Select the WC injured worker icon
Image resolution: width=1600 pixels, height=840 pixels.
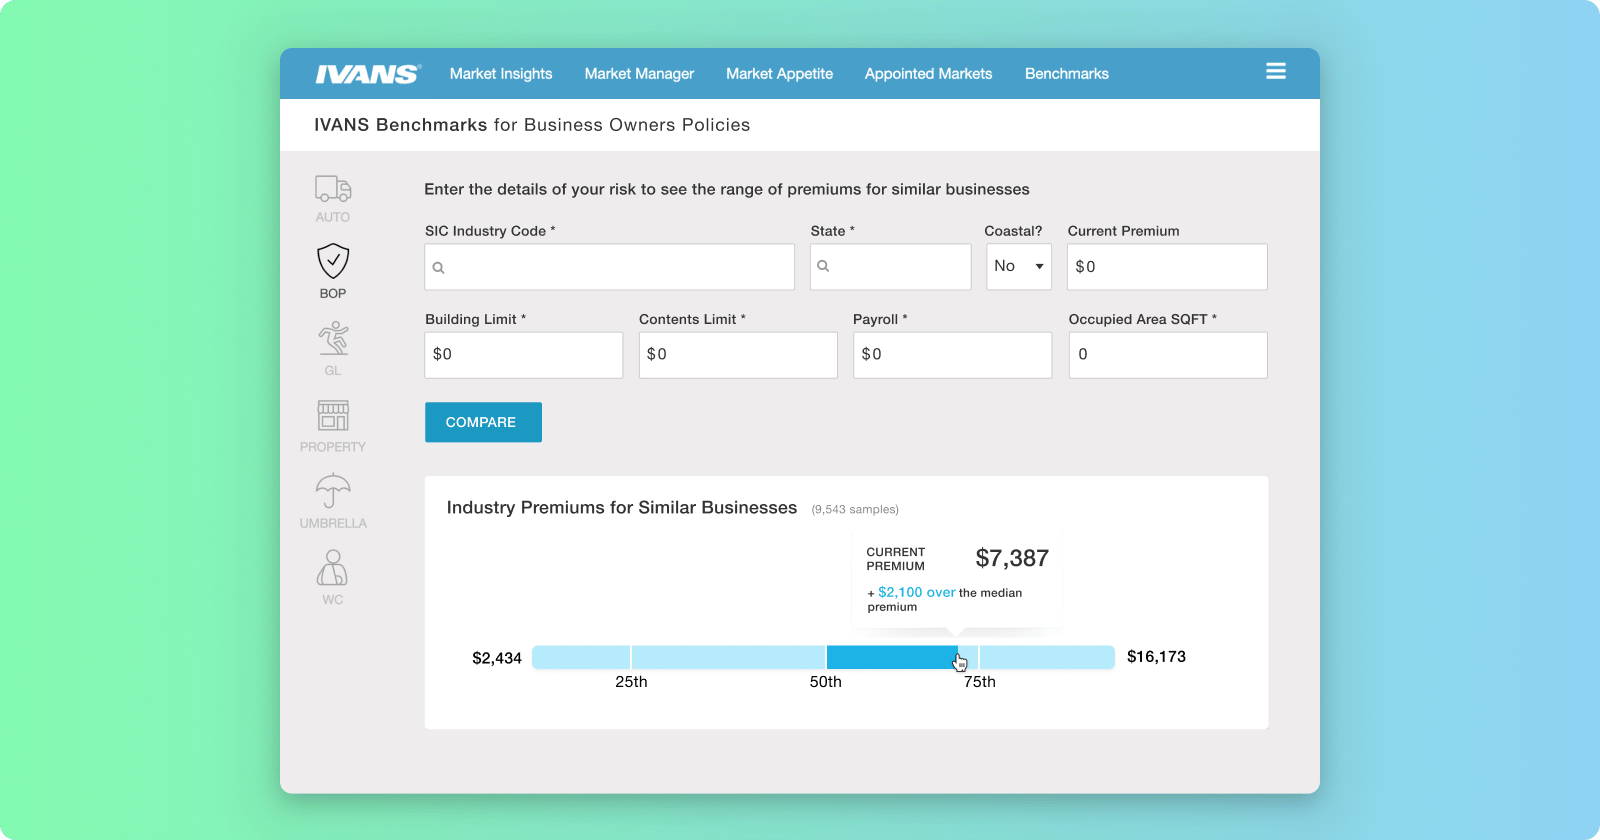(x=333, y=567)
